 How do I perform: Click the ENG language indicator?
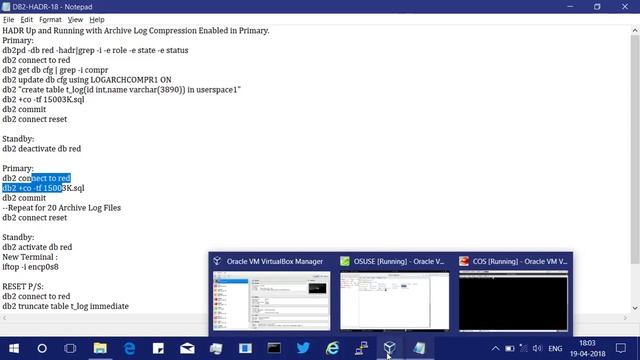555,349
